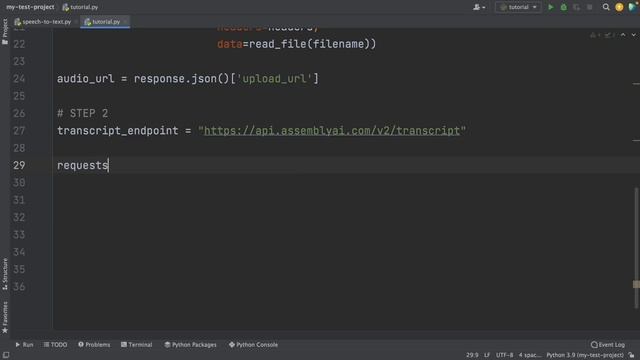Start debugging with the green bug icon
The height and width of the screenshot is (360, 640).
564,7
